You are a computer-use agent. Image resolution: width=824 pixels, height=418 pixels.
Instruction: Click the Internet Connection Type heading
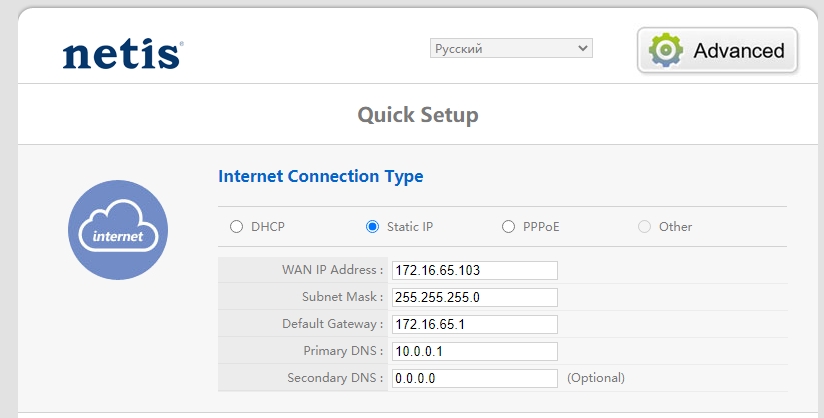pos(320,176)
